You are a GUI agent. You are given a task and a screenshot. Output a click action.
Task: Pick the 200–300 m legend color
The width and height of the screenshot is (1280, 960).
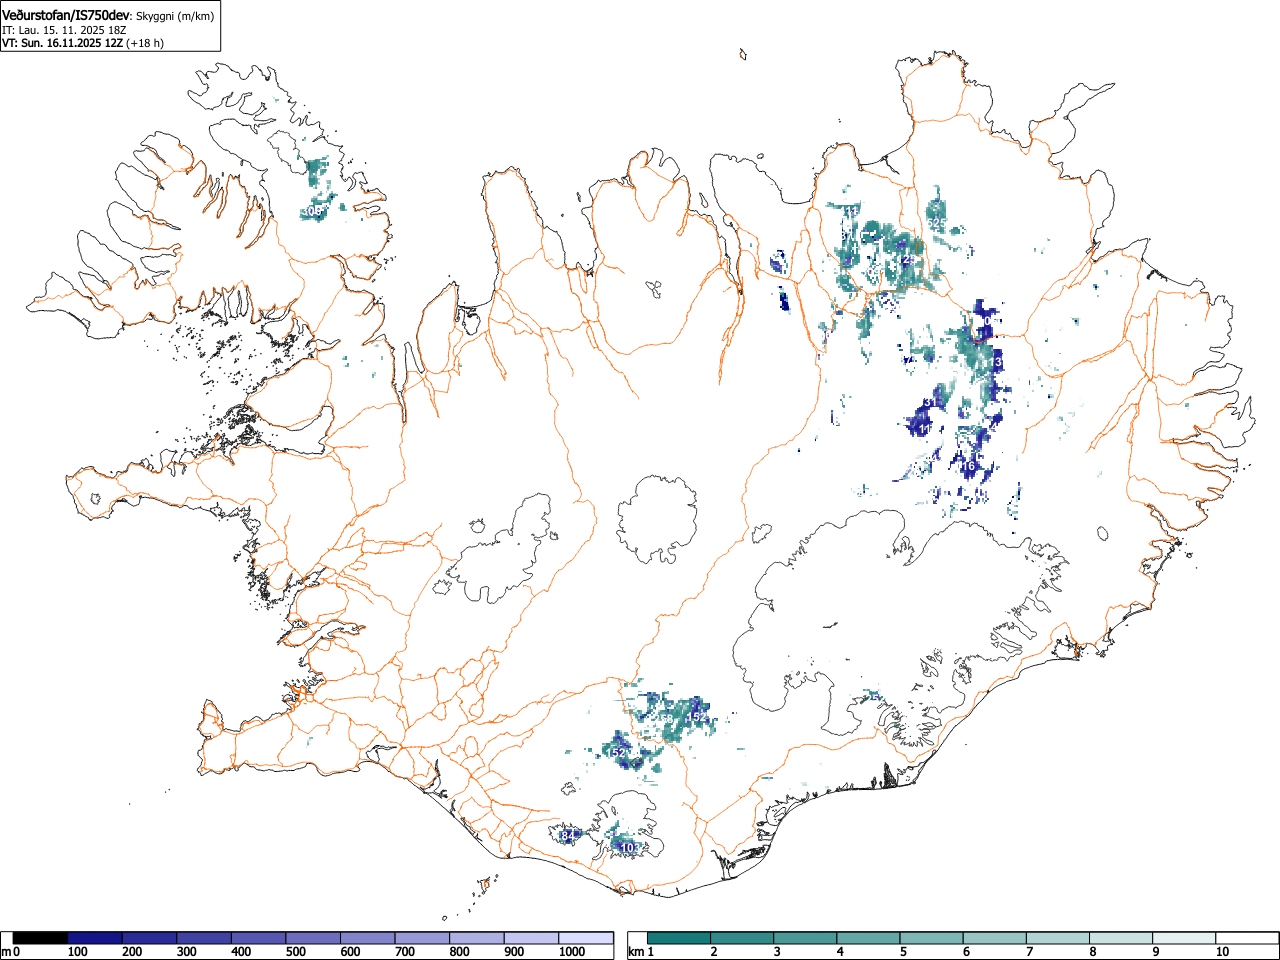coord(150,938)
